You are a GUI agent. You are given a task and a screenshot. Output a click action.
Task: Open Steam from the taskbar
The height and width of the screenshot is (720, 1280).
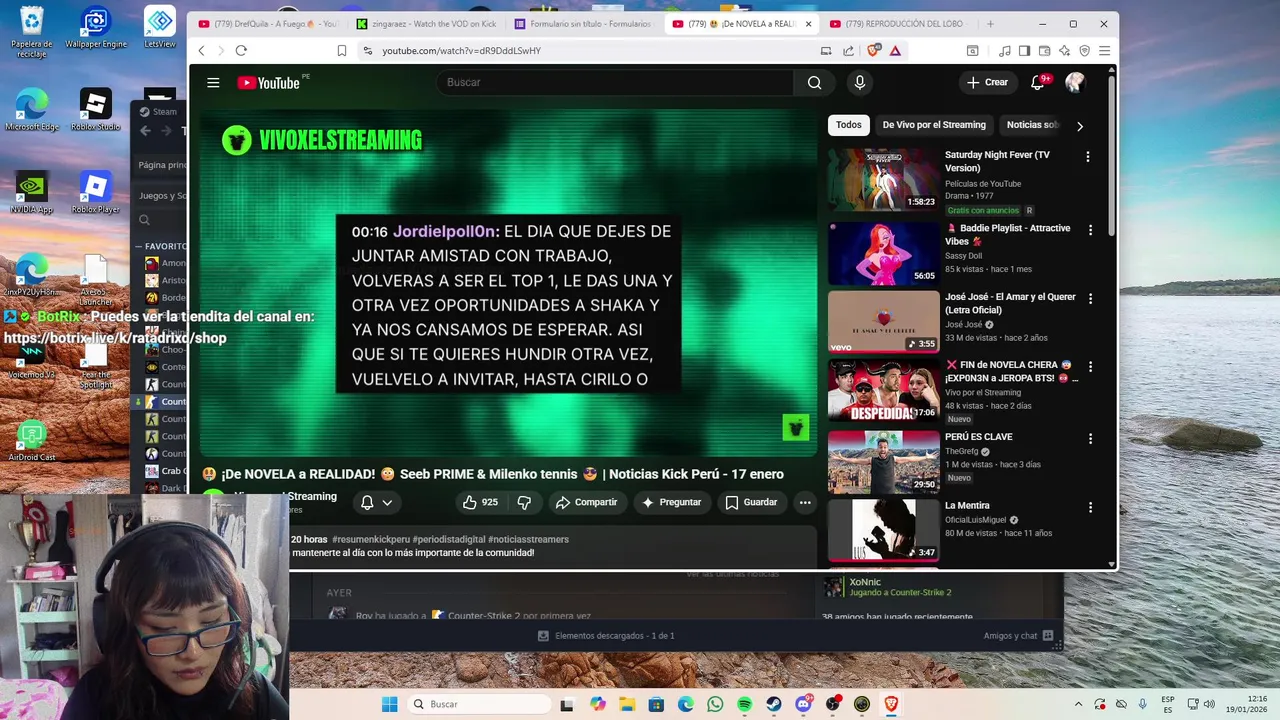point(774,704)
